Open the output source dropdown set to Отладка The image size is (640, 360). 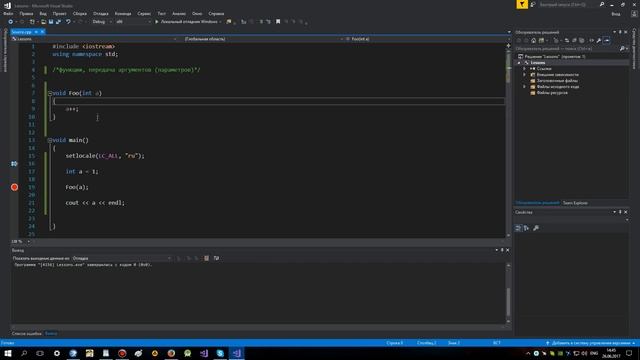coord(122,258)
